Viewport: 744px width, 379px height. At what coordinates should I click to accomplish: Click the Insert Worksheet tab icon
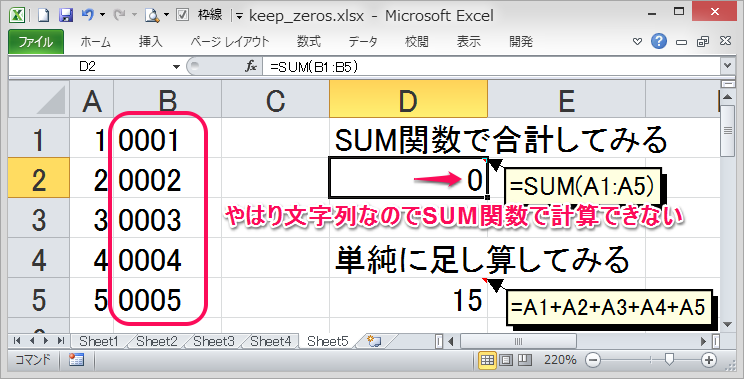[x=375, y=341]
